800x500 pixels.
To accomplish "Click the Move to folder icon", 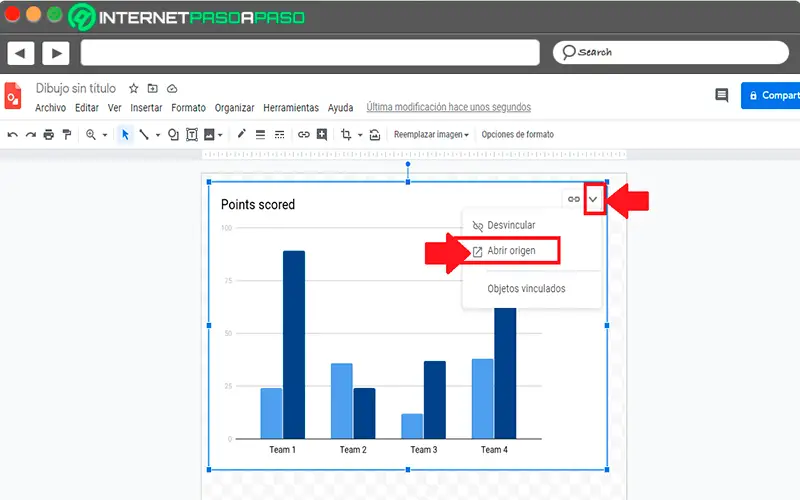I will coord(153,88).
